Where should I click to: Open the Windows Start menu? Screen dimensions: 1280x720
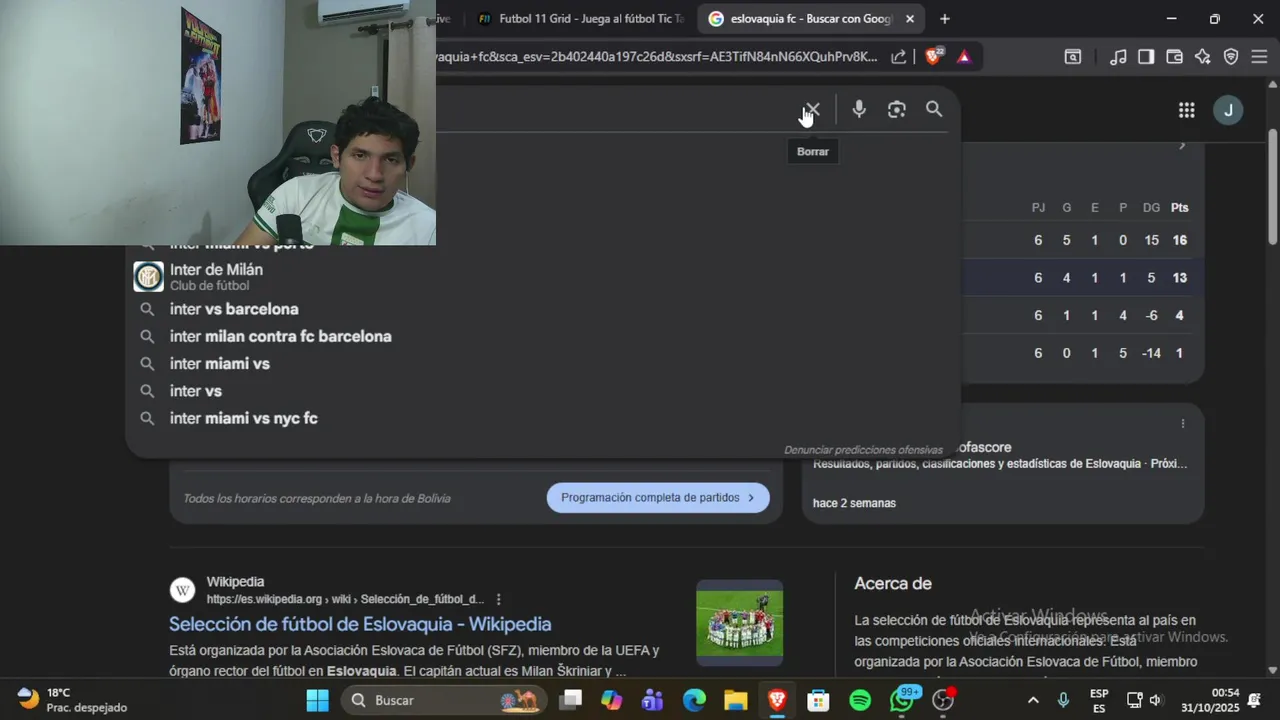tap(317, 700)
